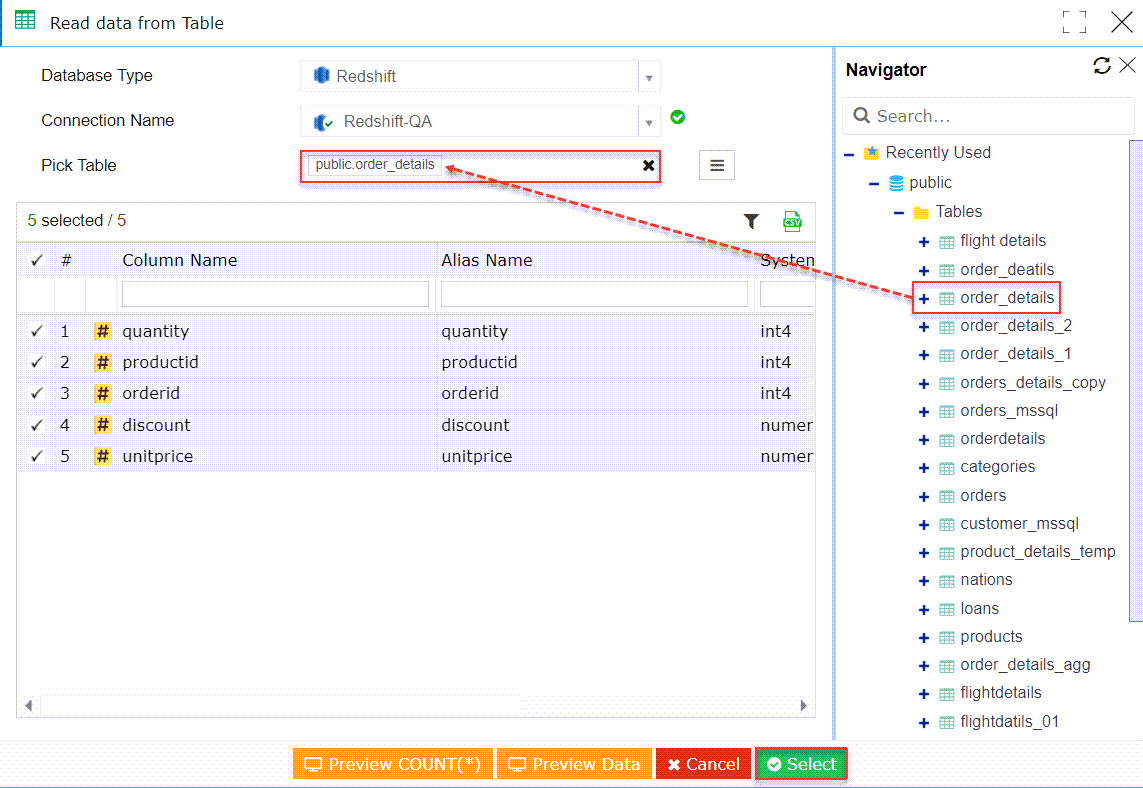
Task: Export columns with the CSV icon
Action: point(792,221)
